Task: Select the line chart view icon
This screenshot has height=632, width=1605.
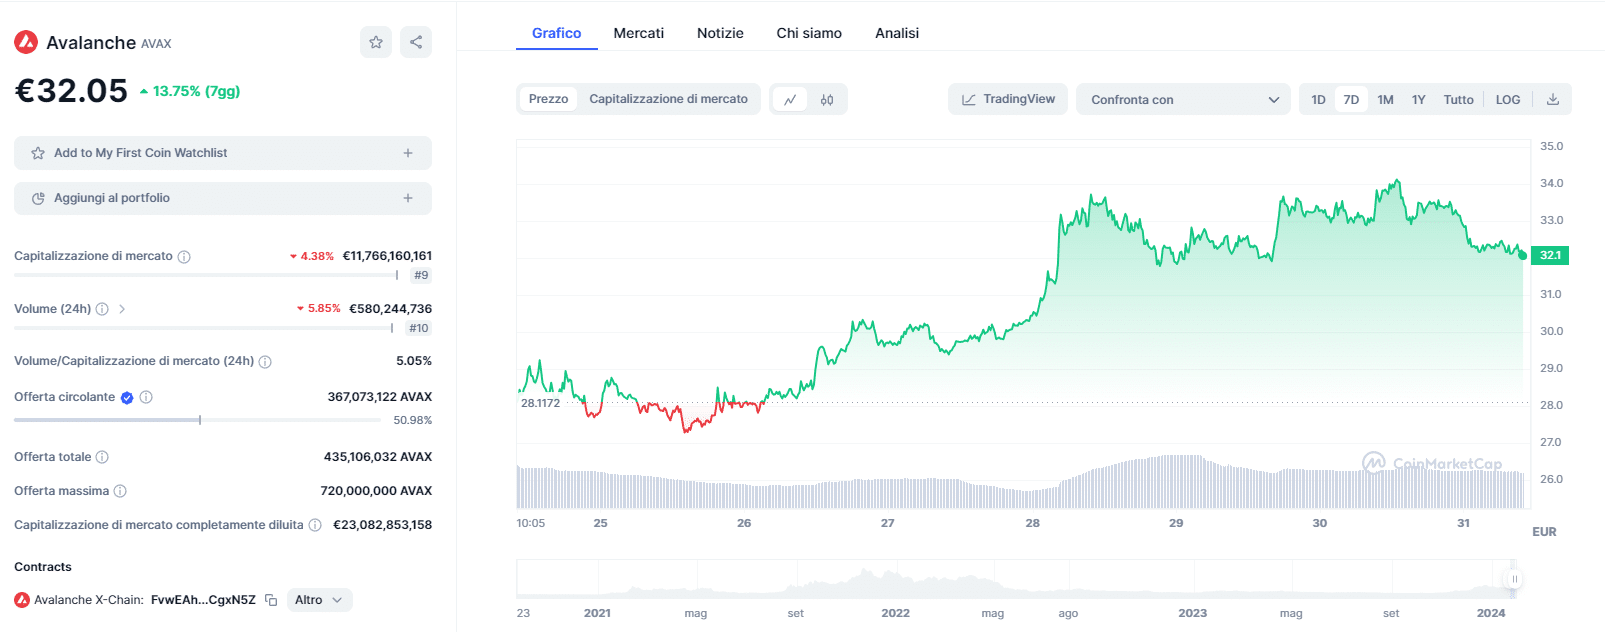Action: pos(790,100)
